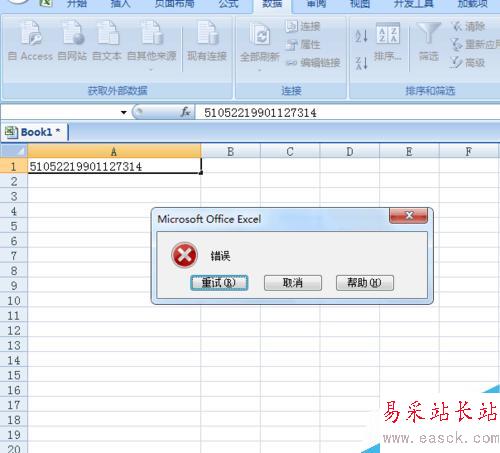
Task: Click Cancel (取消) in error dialog
Action: [293, 283]
